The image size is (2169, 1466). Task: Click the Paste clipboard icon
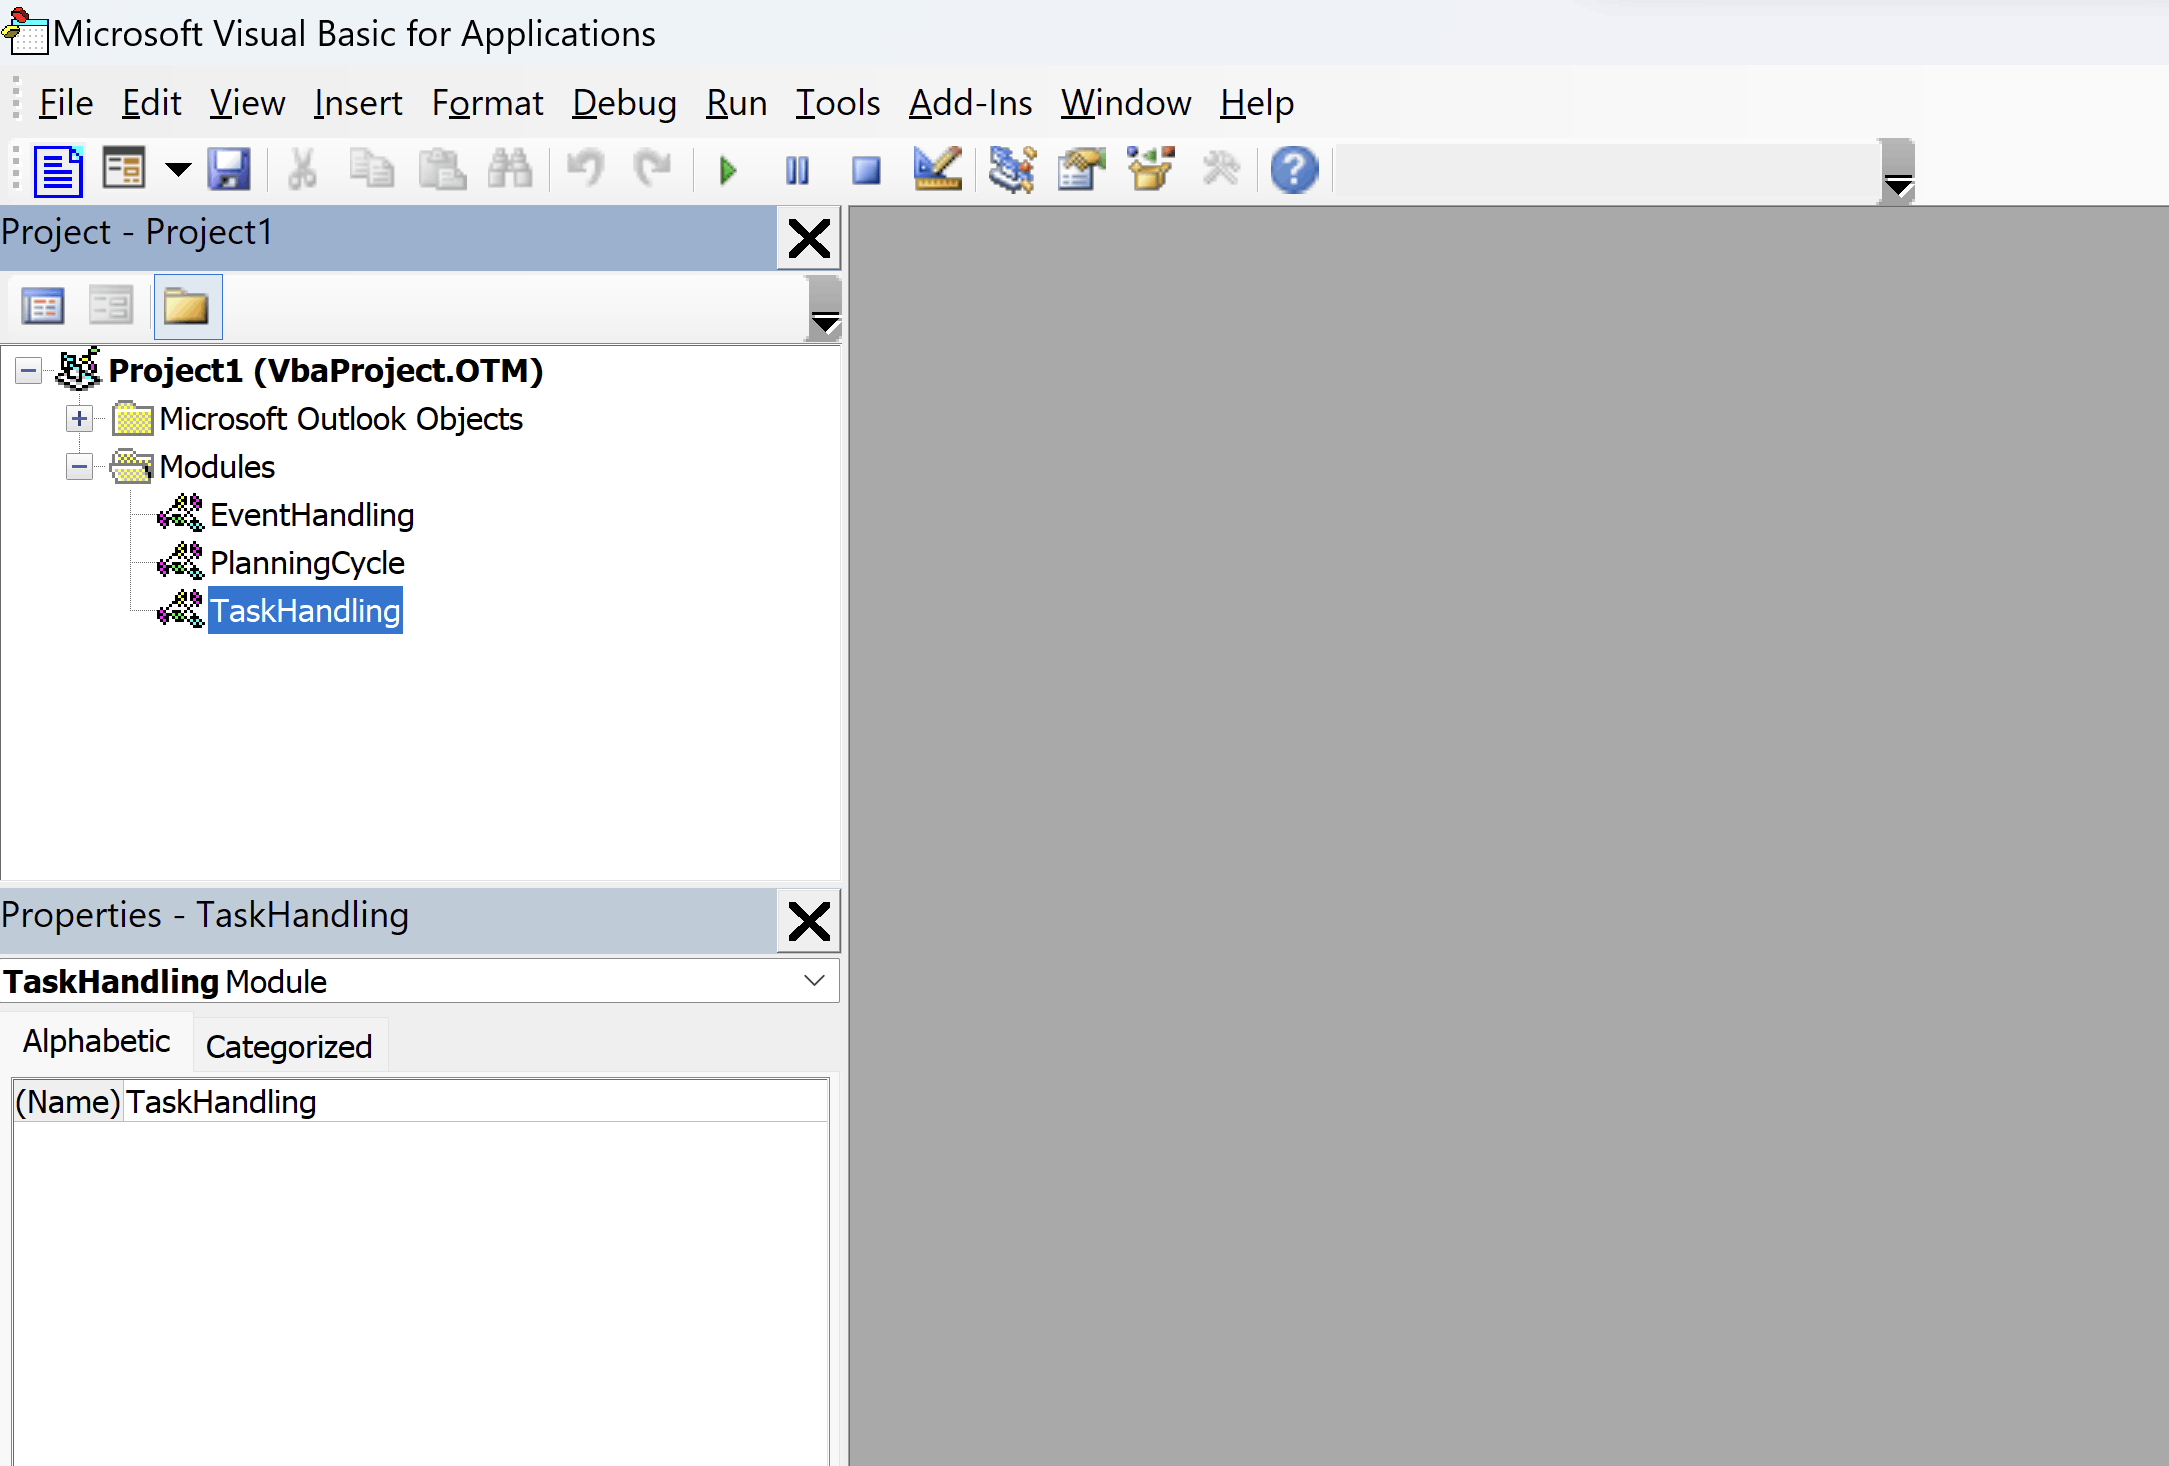[441, 170]
